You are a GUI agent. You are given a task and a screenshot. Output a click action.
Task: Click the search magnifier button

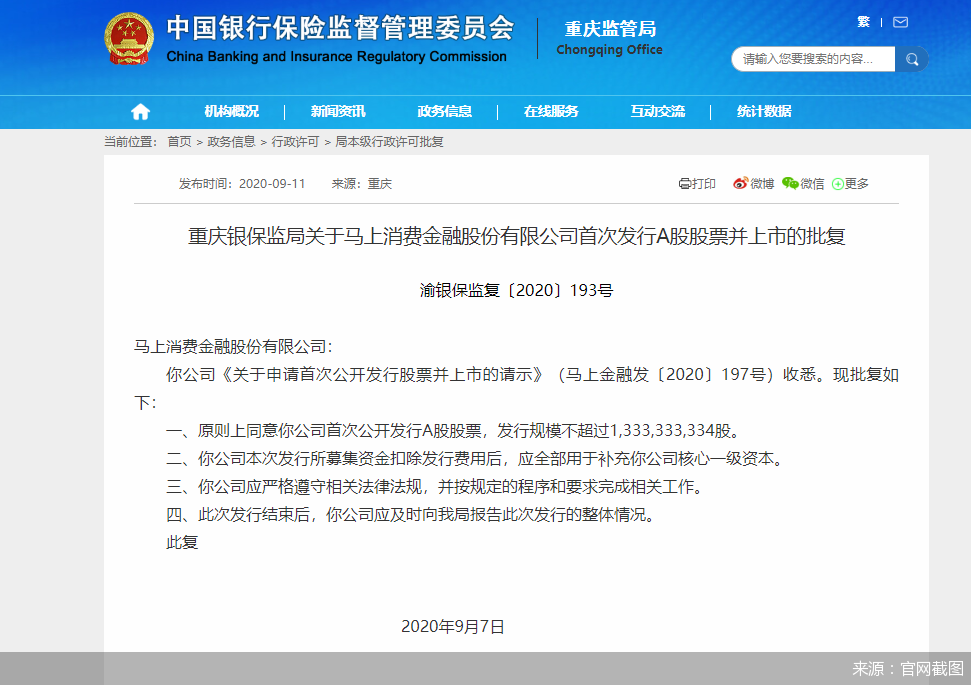912,59
